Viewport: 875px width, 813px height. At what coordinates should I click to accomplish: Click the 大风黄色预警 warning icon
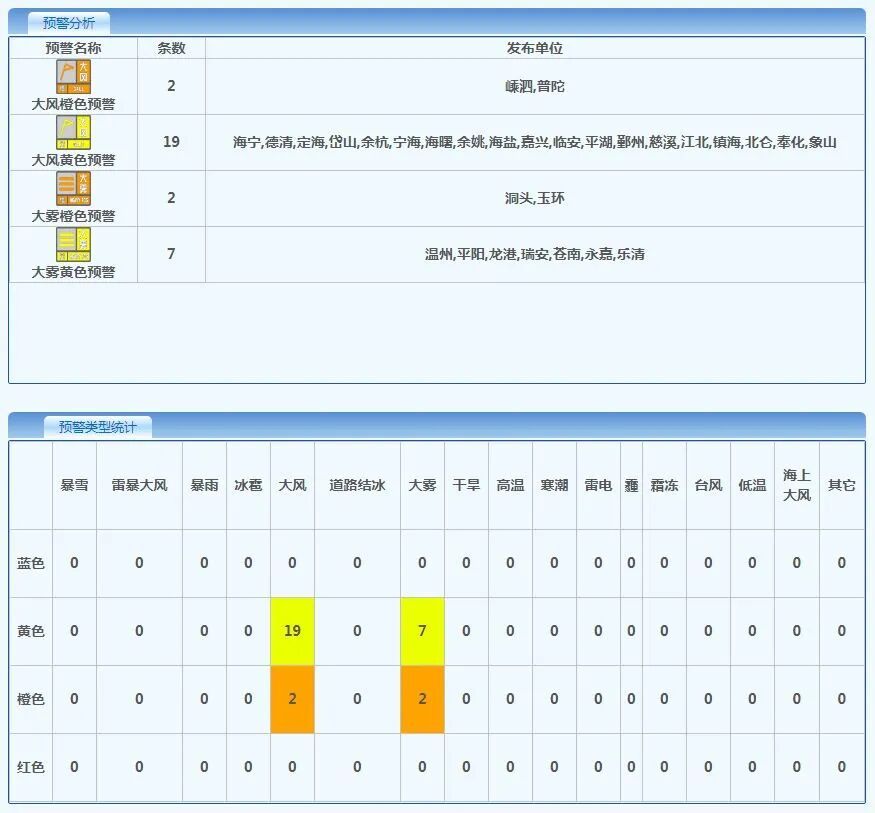coord(73,133)
